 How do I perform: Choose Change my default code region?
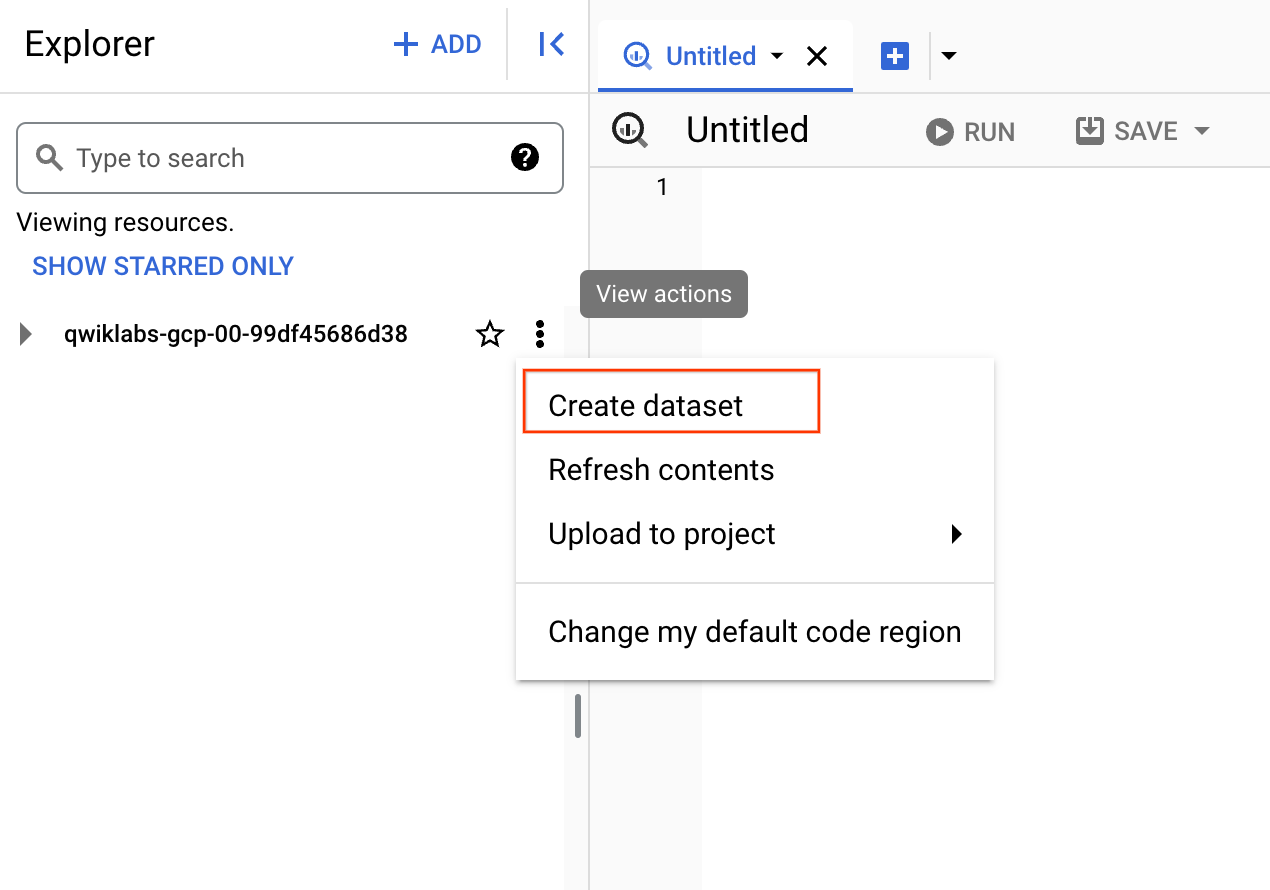coord(754,631)
